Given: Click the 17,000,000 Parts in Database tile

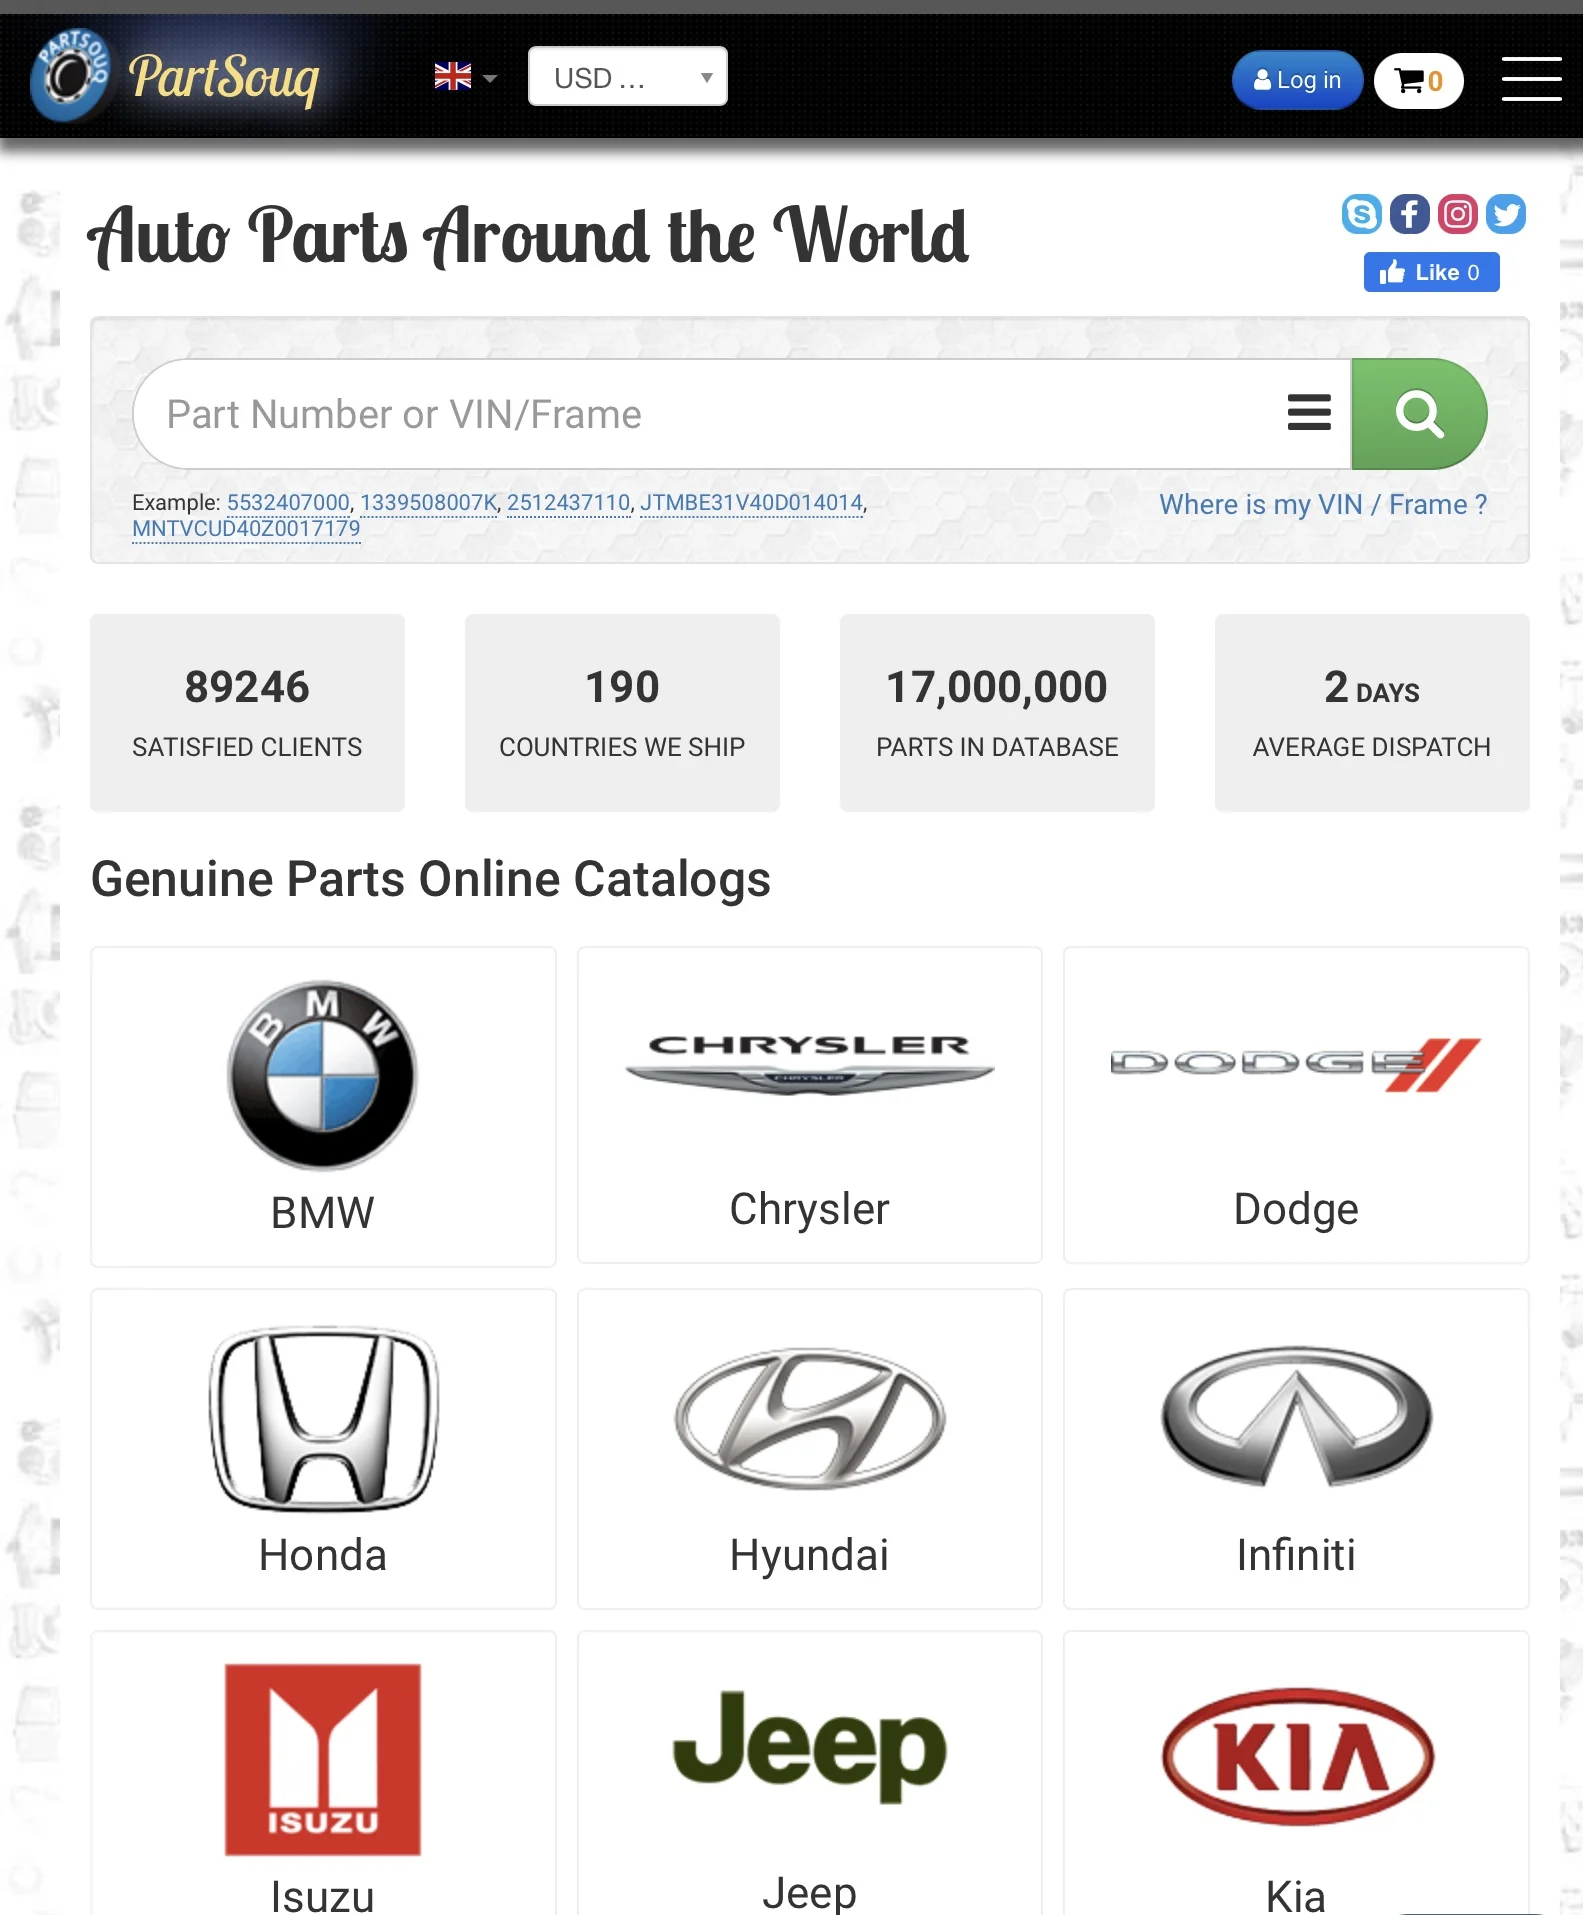Looking at the screenshot, I should (x=997, y=712).
